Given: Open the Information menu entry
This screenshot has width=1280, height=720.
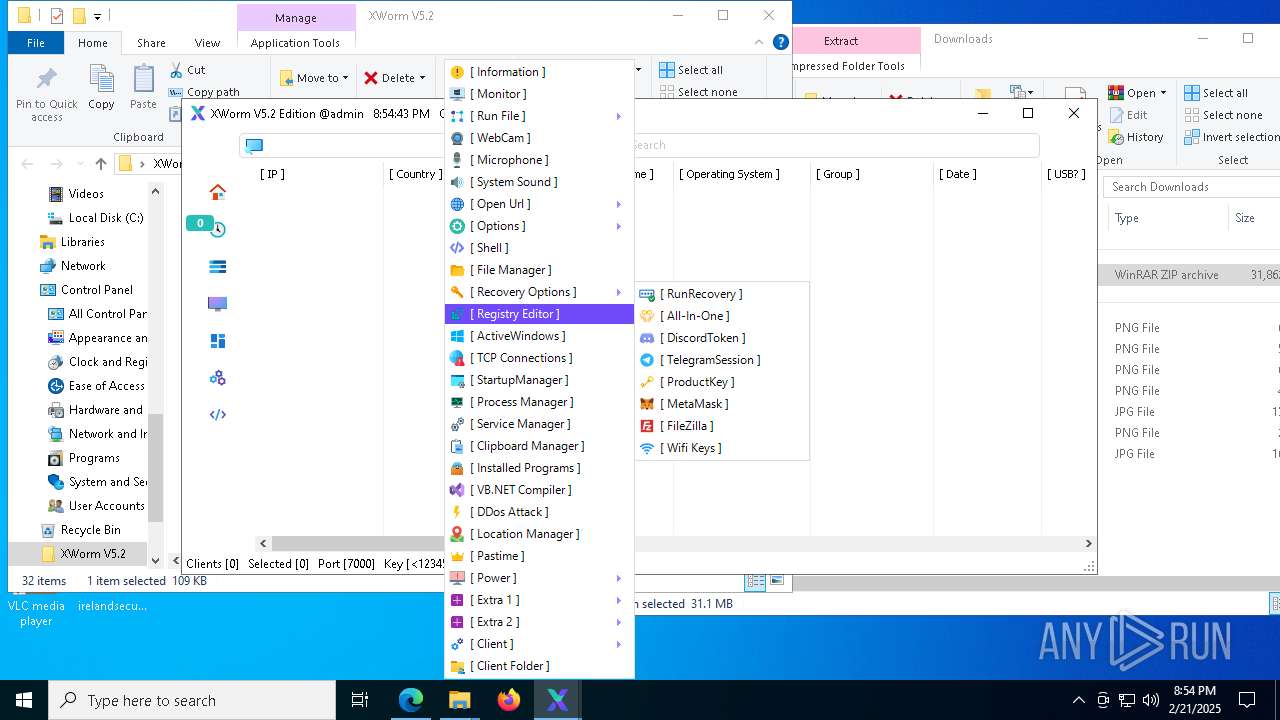Looking at the screenshot, I should coord(539,72).
